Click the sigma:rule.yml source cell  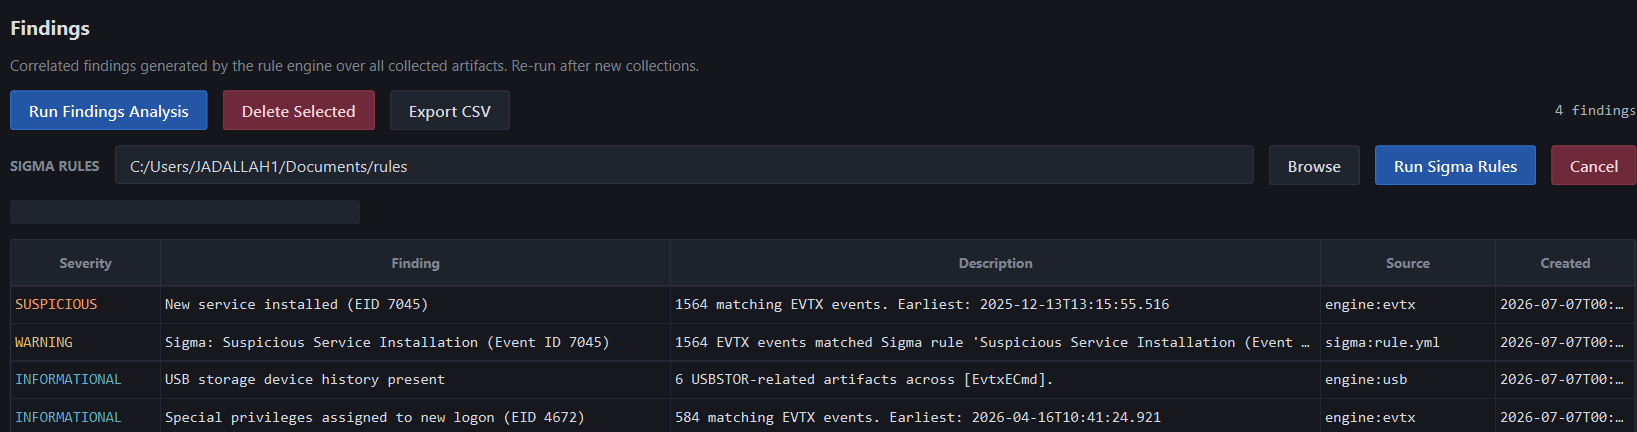pyautogui.click(x=1382, y=342)
